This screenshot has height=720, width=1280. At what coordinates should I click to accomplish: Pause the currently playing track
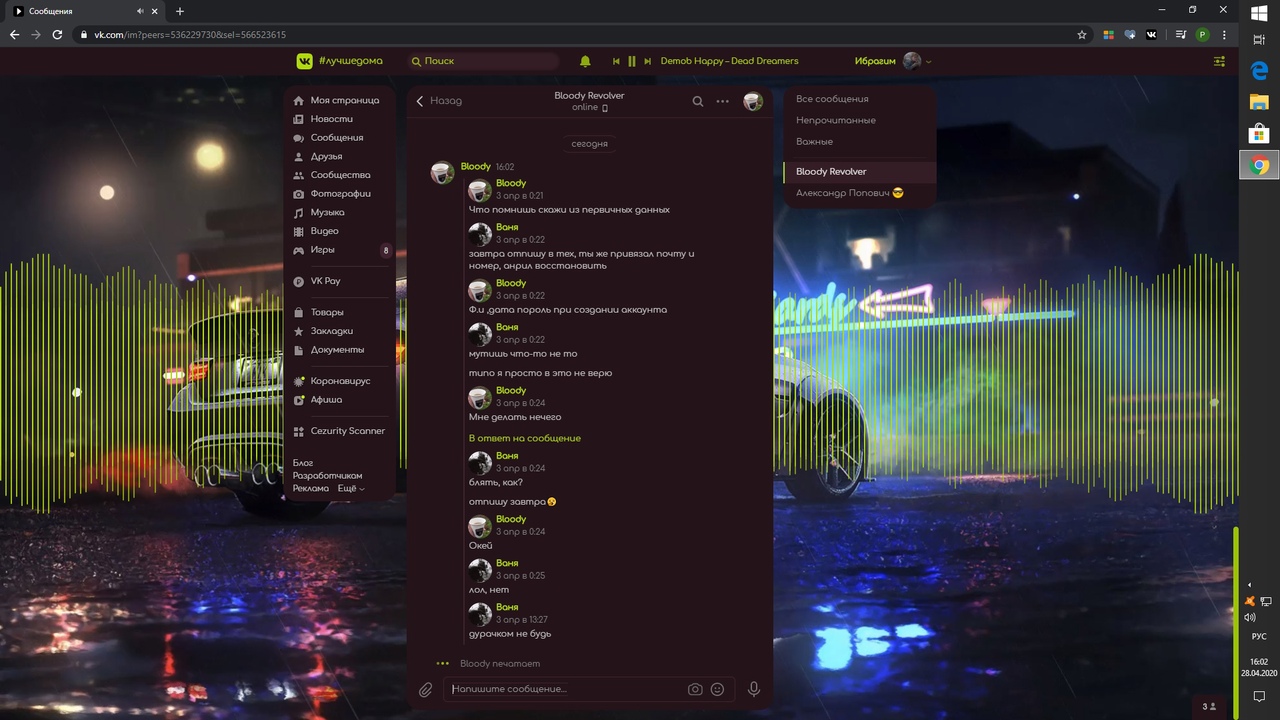pyautogui.click(x=631, y=61)
